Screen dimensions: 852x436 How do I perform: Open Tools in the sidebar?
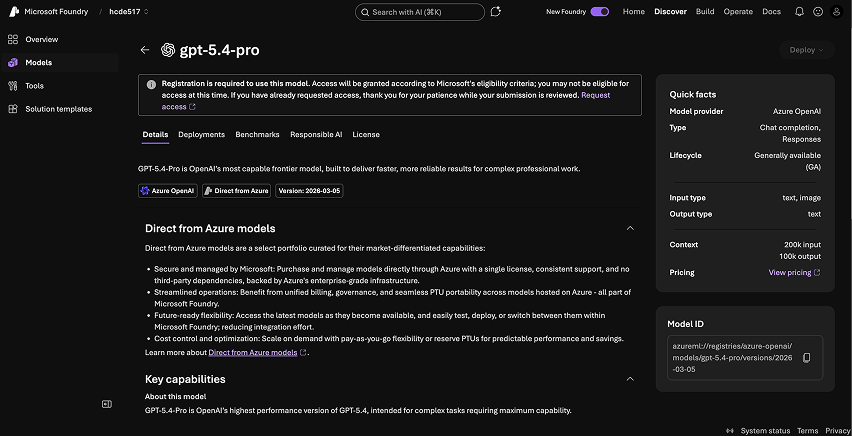click(x=34, y=86)
